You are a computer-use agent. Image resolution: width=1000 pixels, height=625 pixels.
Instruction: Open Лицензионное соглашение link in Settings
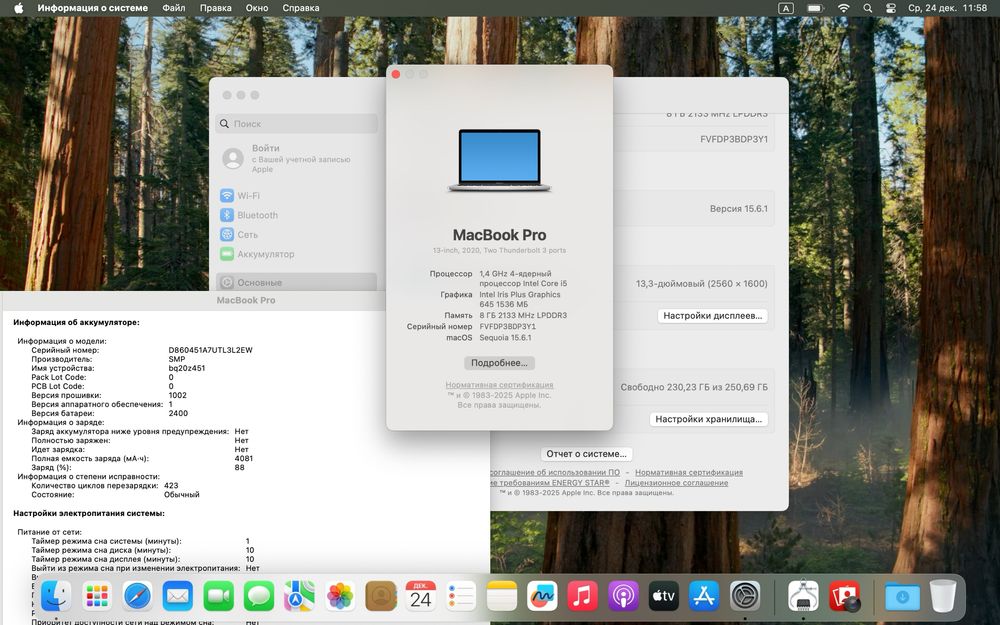coord(676,483)
